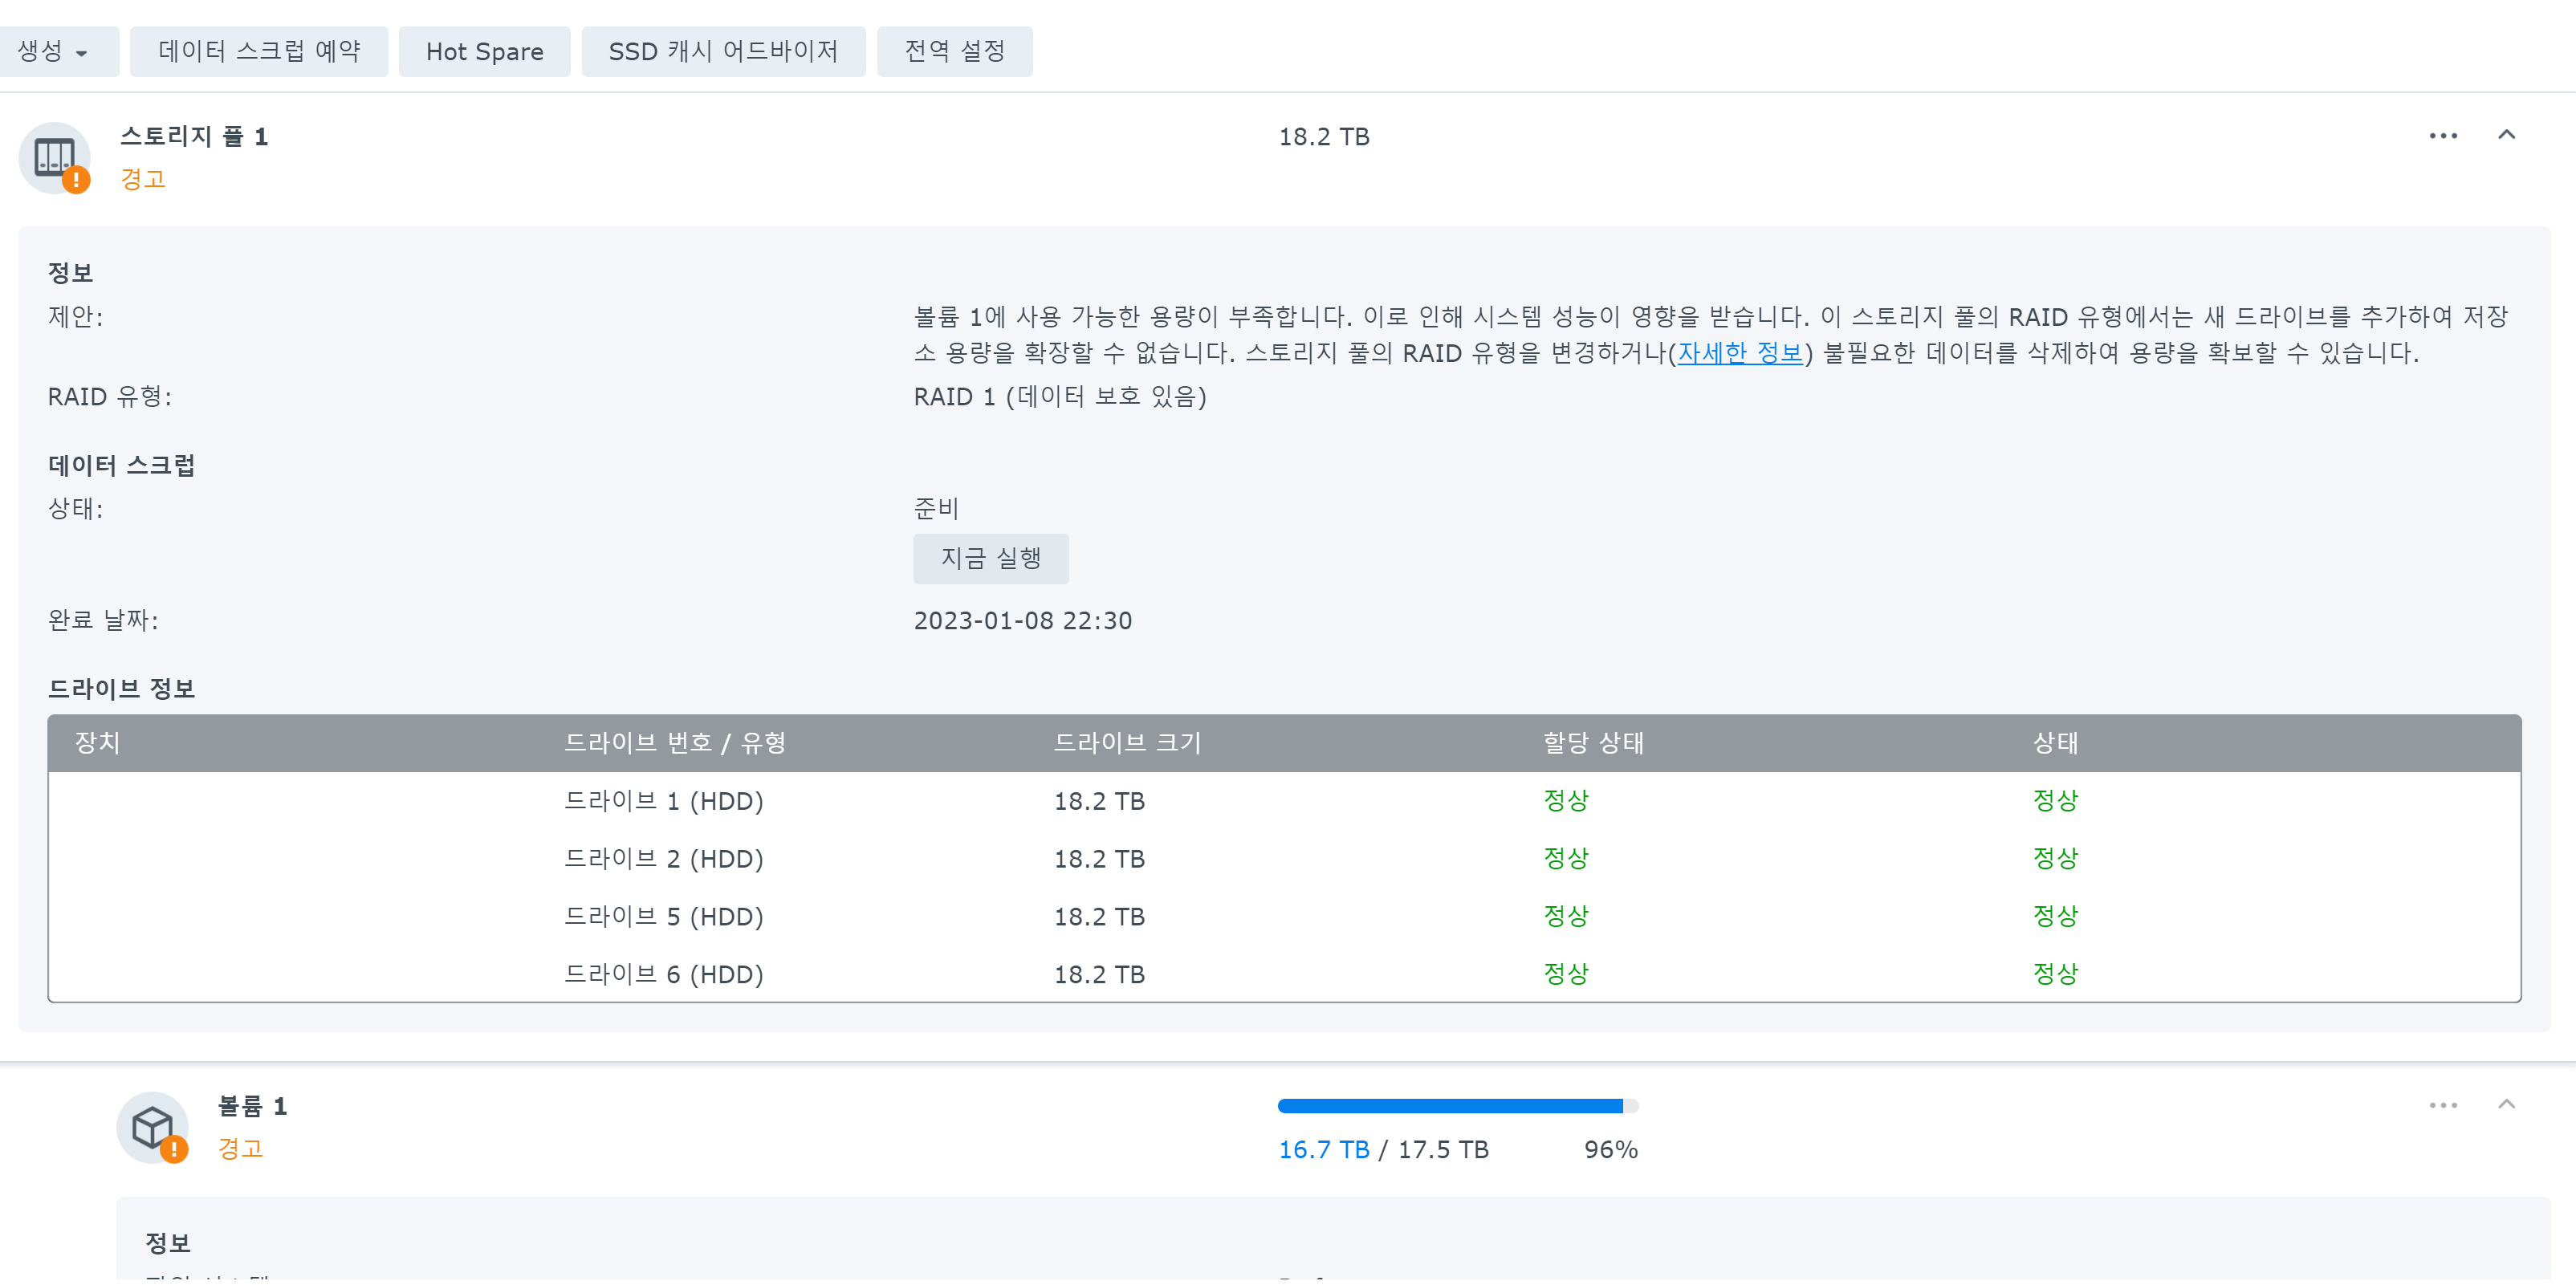Click 지금 실행 to run data scrub
This screenshot has width=2576, height=1285.
(x=991, y=558)
